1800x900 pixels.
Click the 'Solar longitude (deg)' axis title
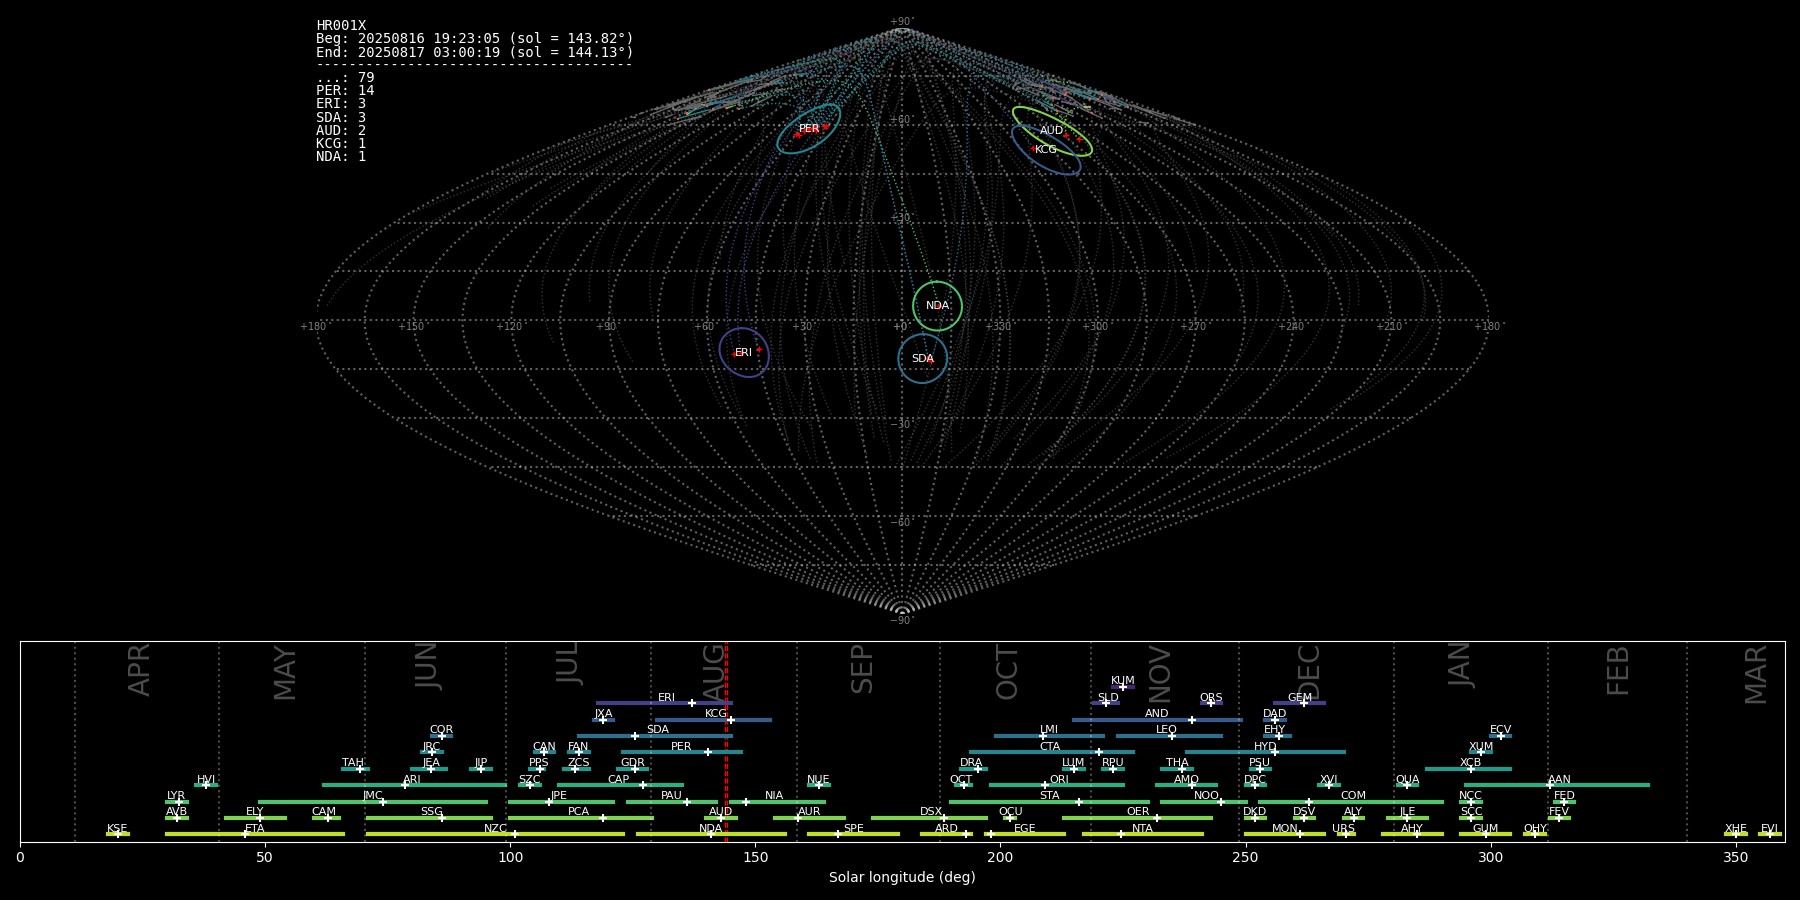point(902,878)
